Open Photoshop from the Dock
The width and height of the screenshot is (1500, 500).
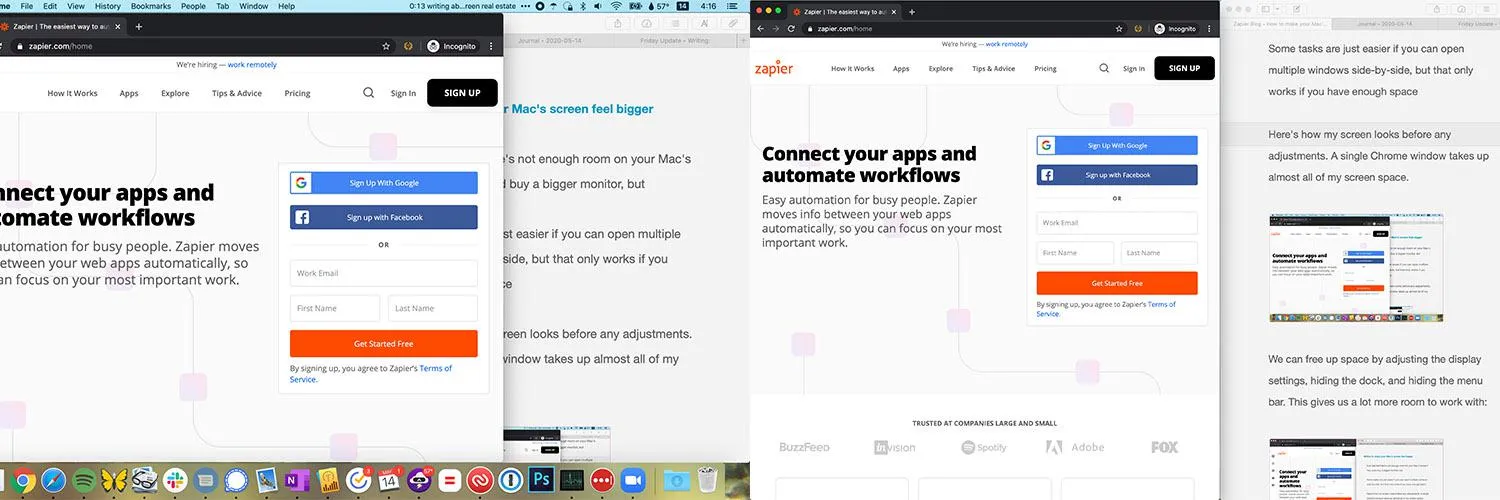click(x=541, y=481)
